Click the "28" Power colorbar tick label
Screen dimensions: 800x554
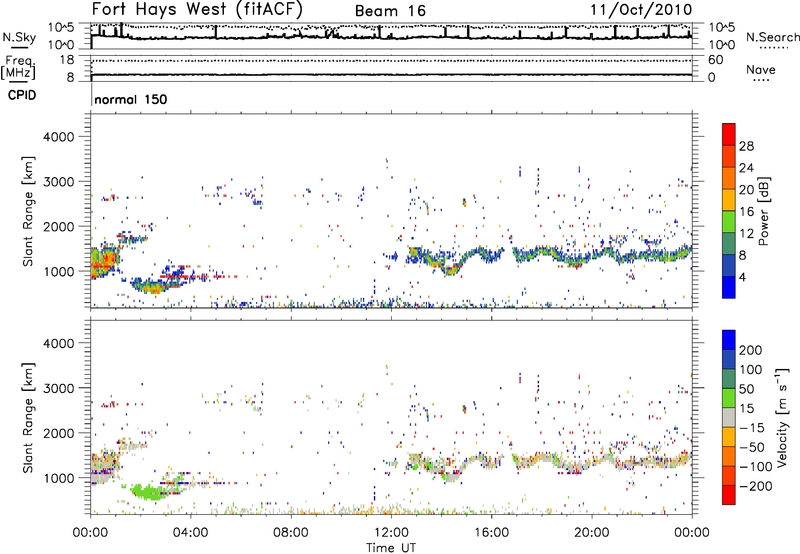tap(746, 146)
